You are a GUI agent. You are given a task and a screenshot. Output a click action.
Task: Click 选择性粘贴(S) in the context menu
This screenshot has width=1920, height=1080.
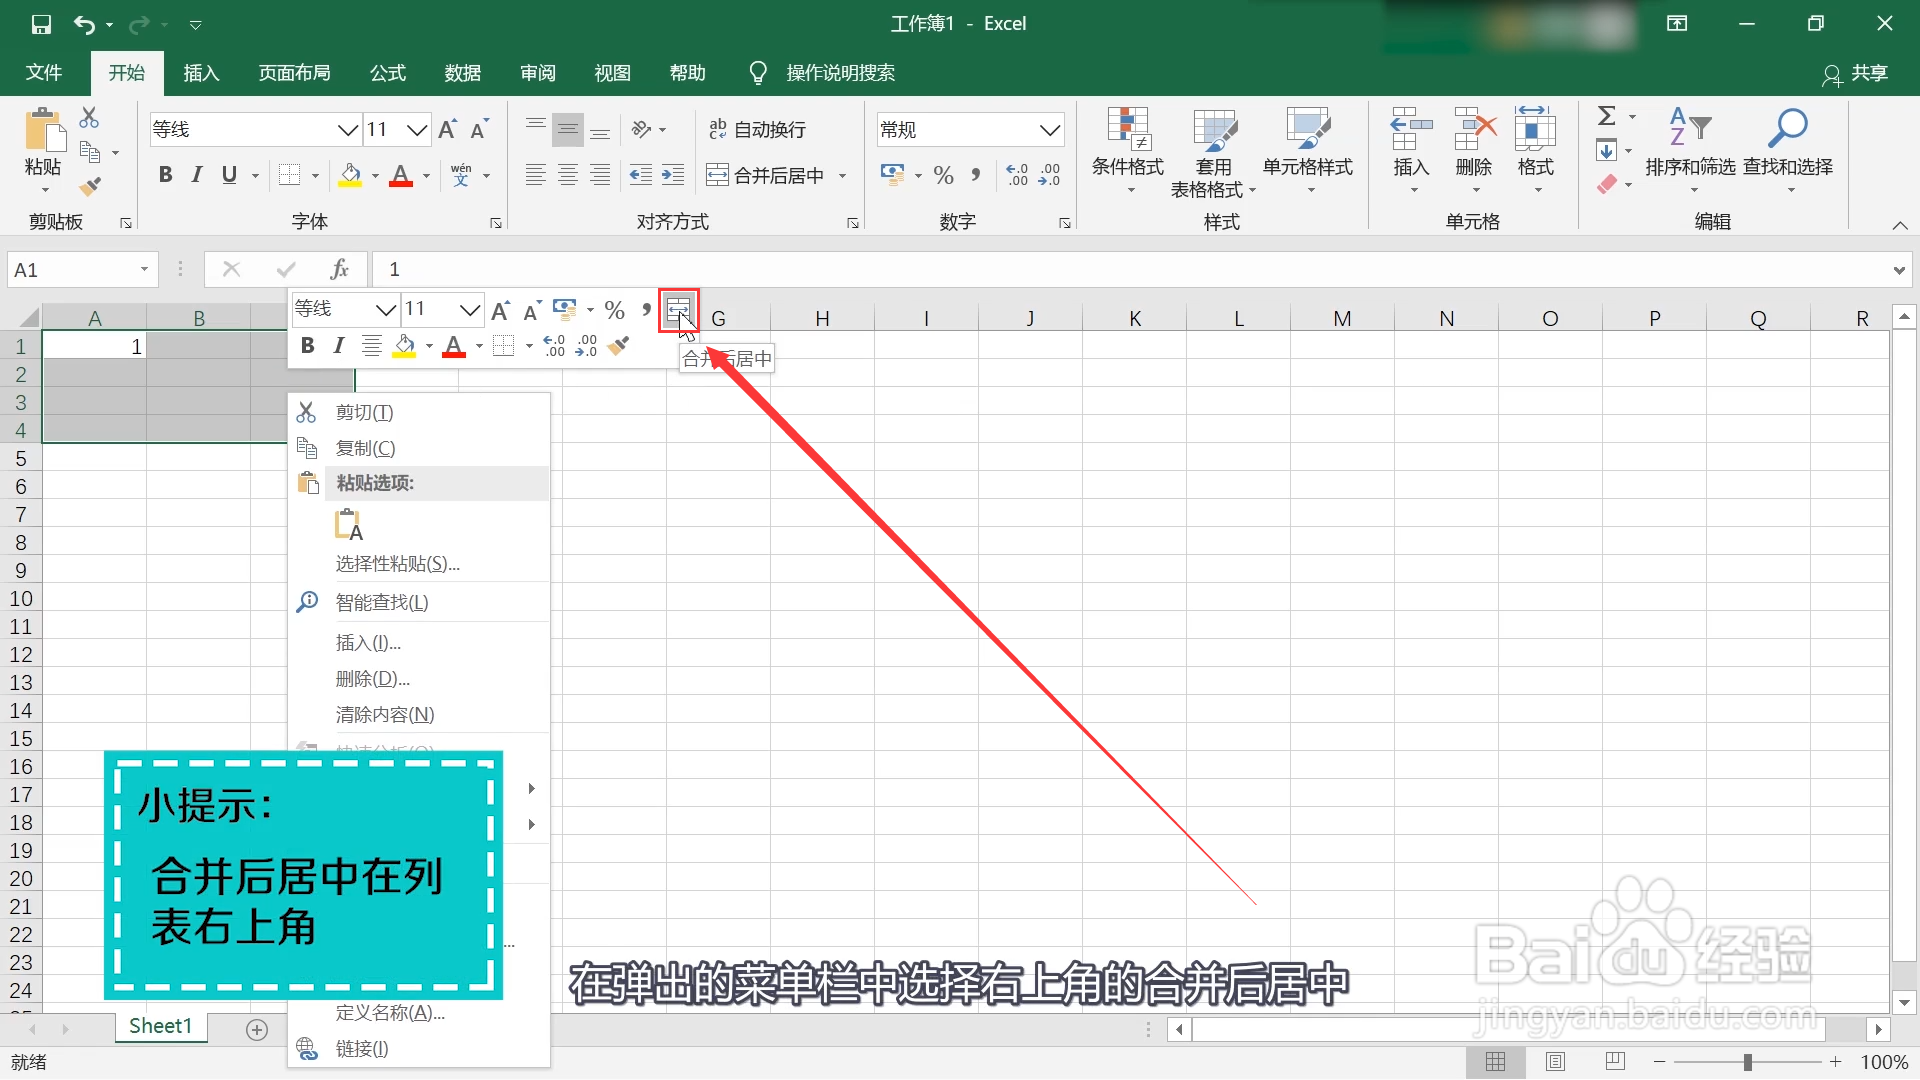[397, 563]
